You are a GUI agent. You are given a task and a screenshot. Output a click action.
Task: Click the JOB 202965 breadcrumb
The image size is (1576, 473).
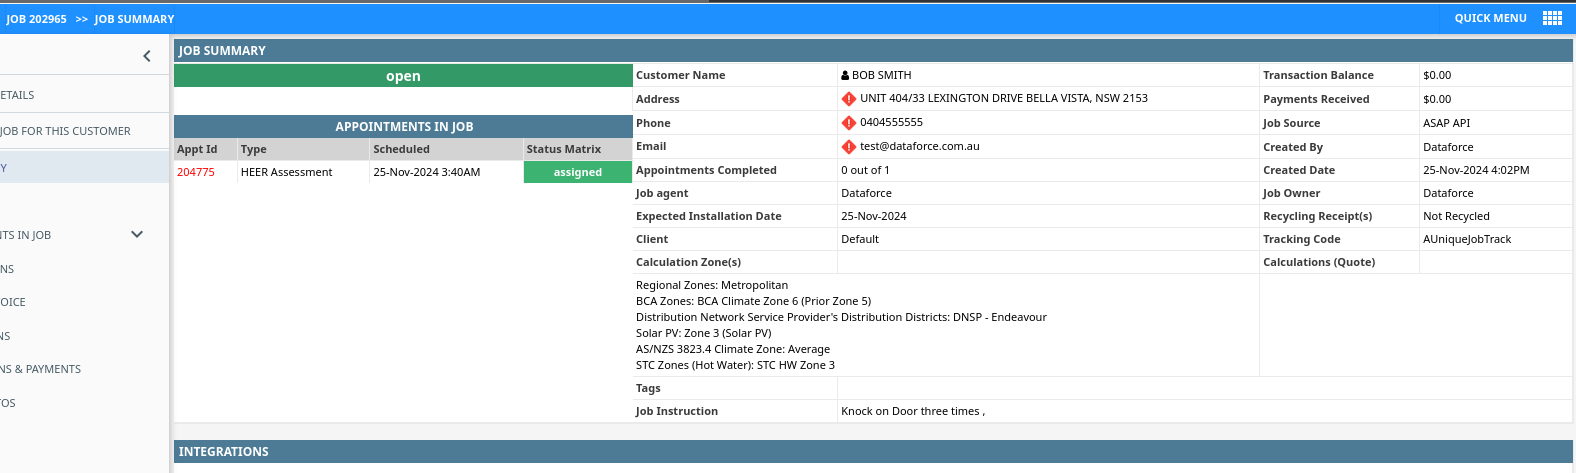pyautogui.click(x=37, y=19)
